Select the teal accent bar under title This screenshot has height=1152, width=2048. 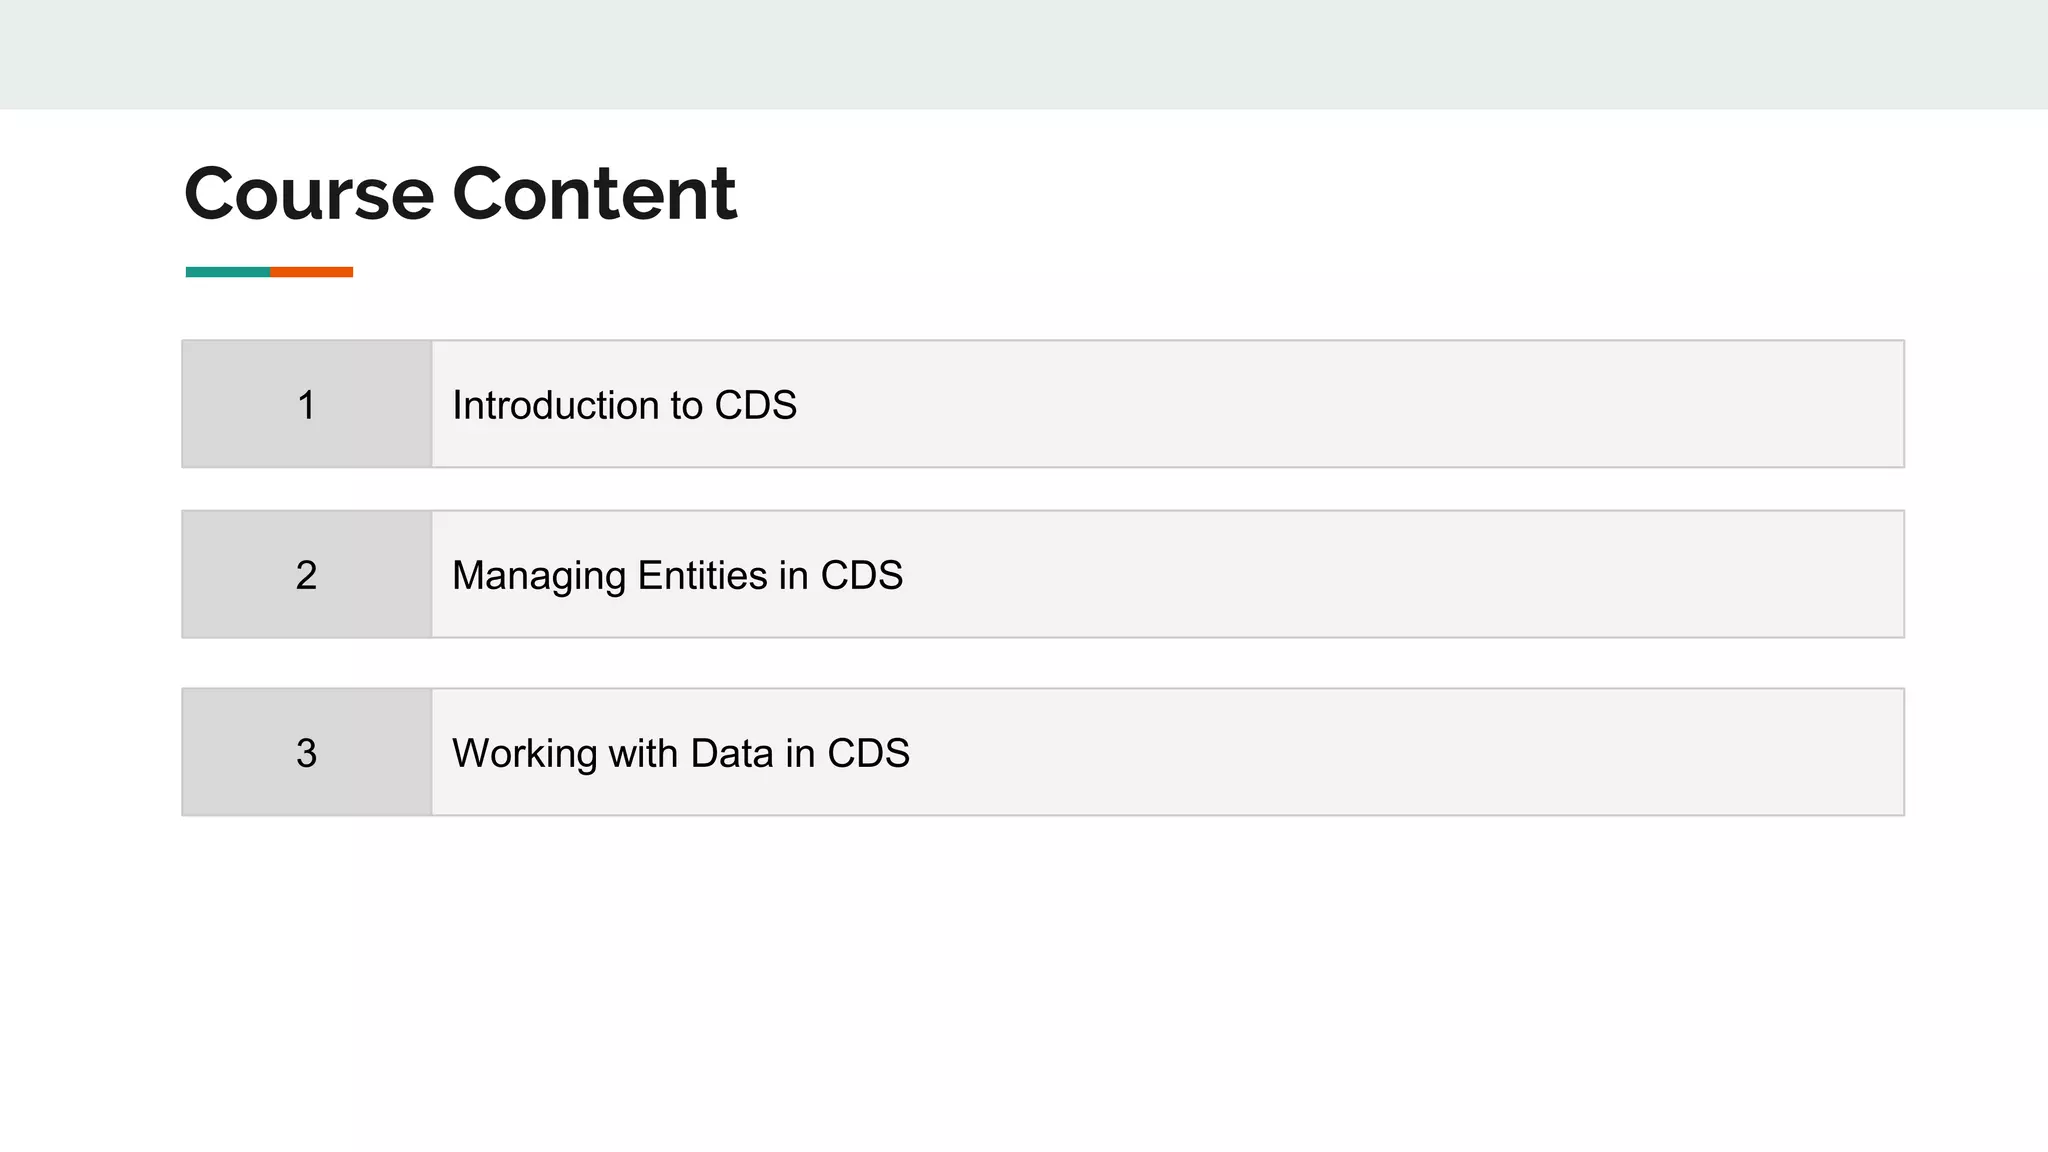point(227,272)
